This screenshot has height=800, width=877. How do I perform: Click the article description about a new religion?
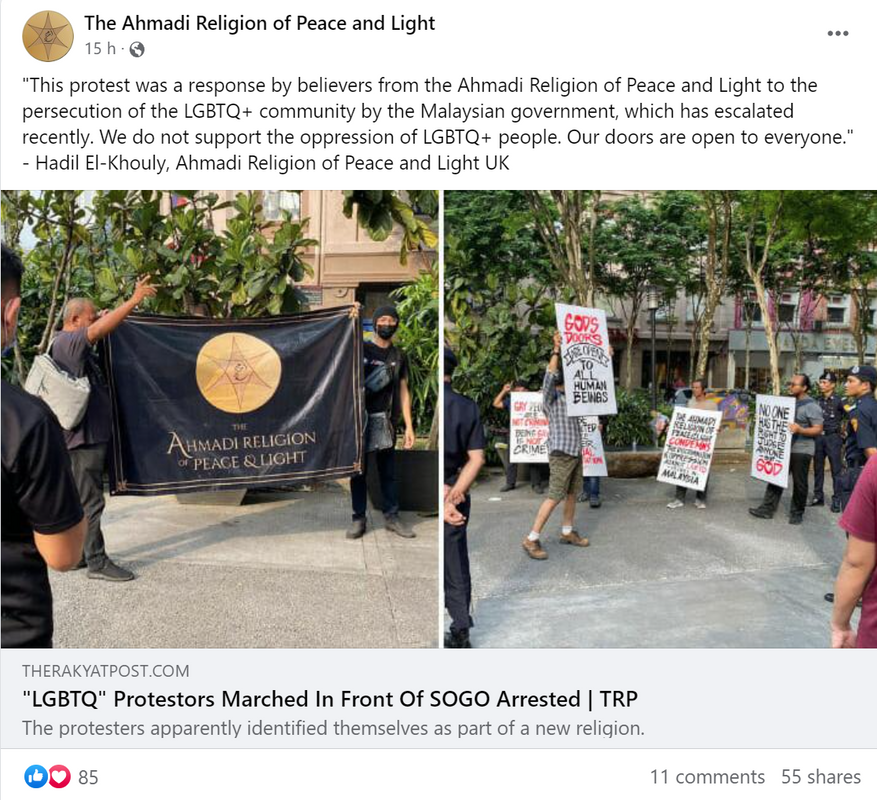[333, 728]
